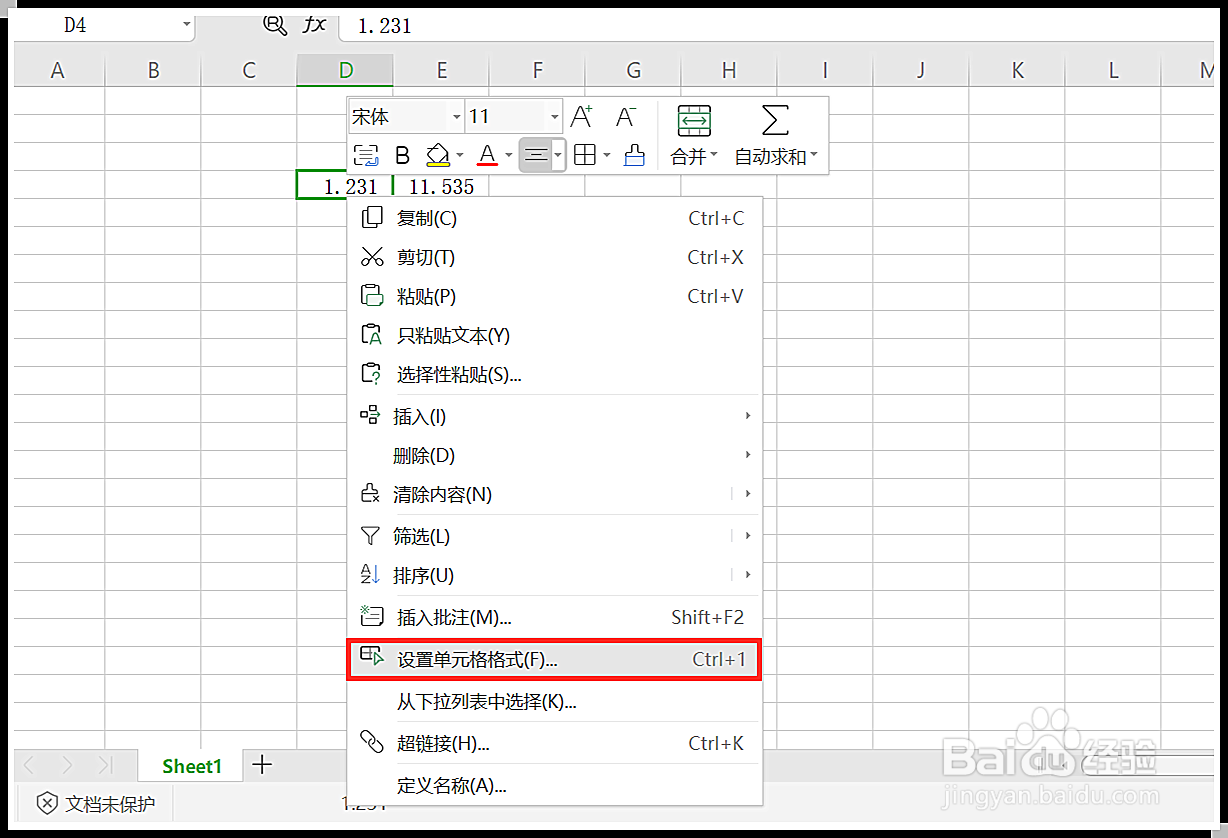The image size is (1228, 838).
Task: Click the merge cells icon
Action: tap(694, 120)
